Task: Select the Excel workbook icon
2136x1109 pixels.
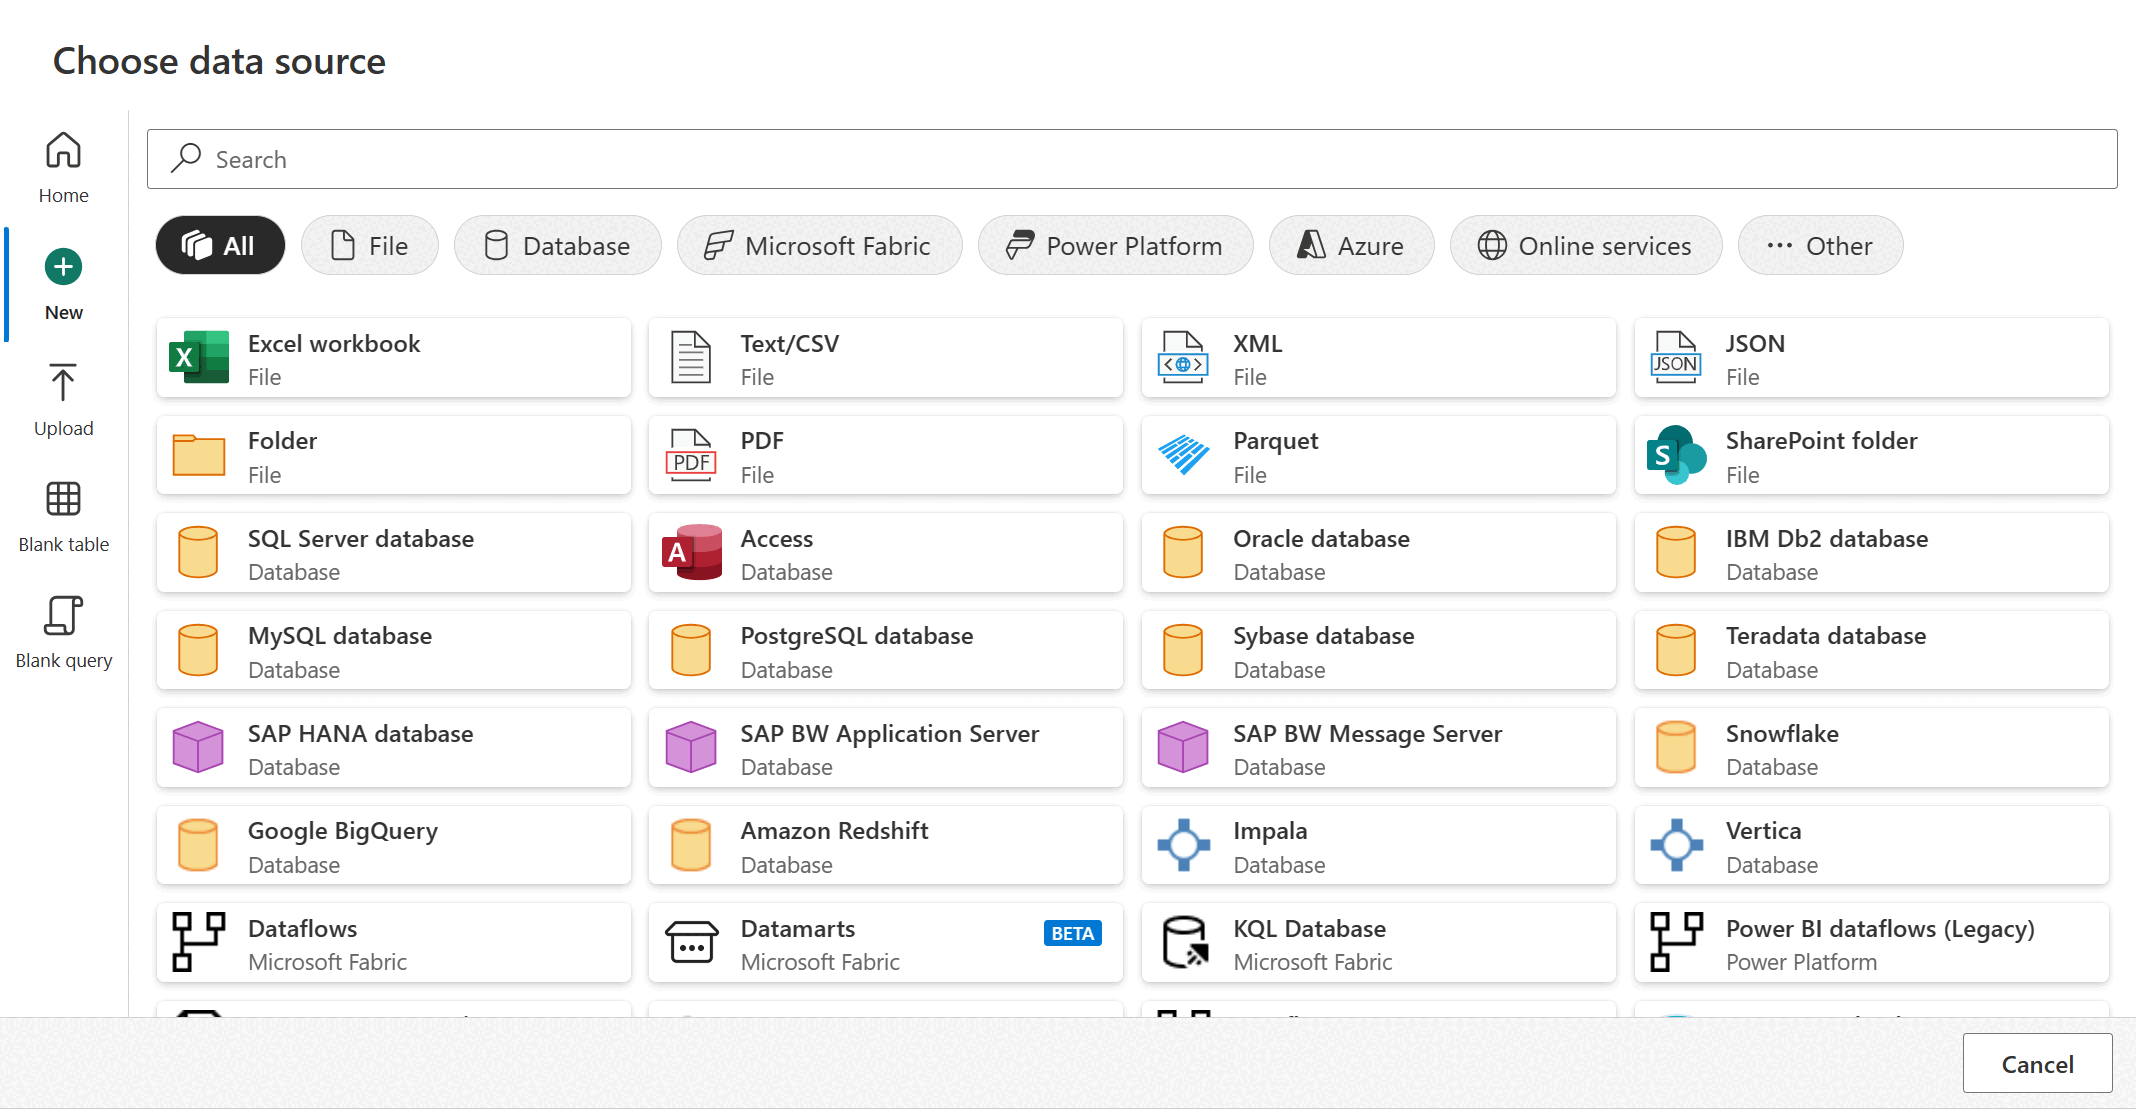Action: 198,357
